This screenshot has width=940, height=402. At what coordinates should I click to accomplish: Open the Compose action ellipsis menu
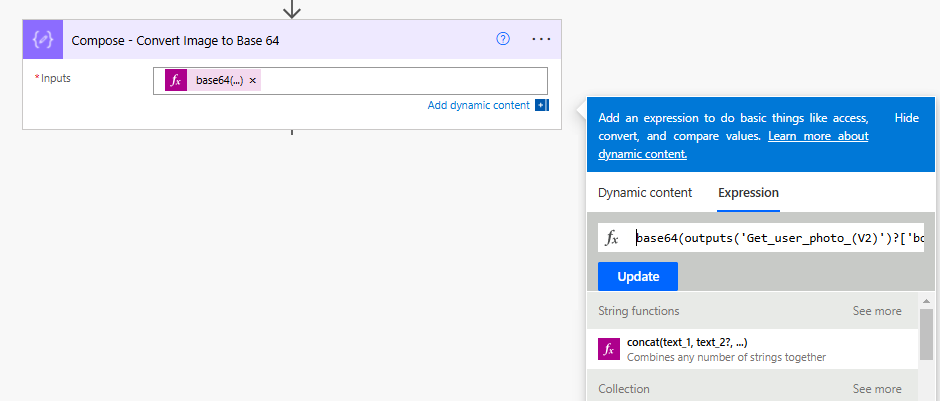pyautogui.click(x=541, y=39)
